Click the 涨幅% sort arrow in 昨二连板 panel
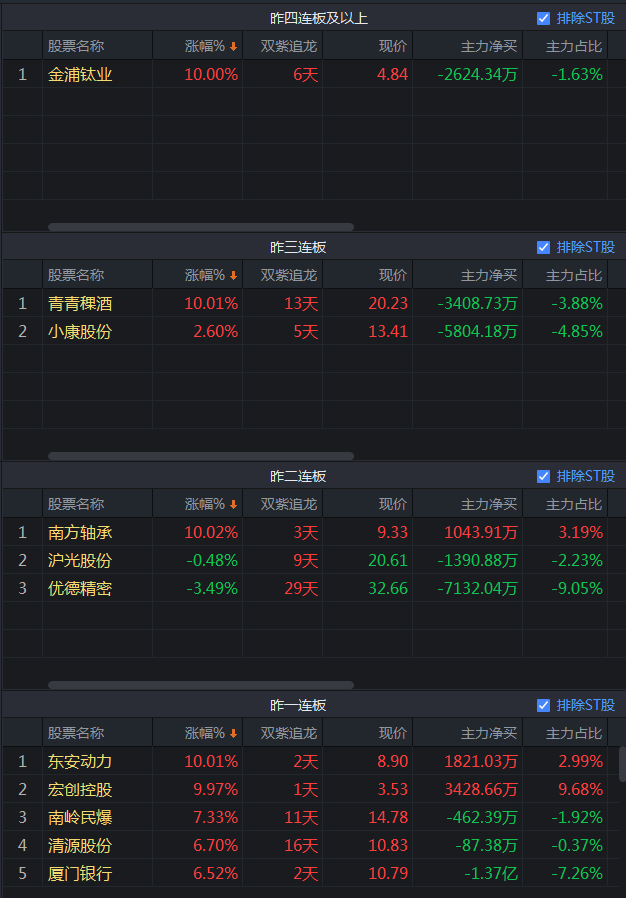 point(234,504)
